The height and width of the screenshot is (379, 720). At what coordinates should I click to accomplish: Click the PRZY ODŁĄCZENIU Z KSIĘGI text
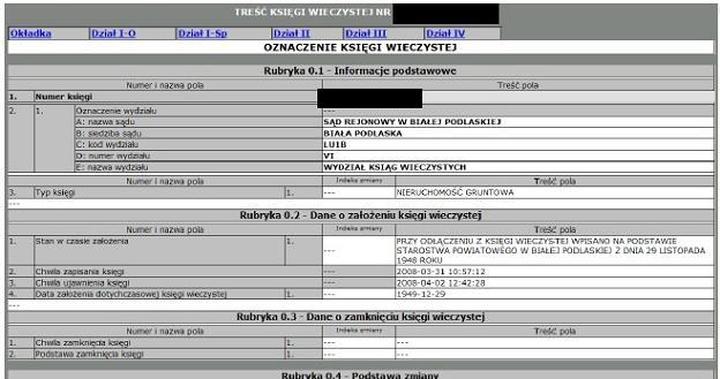551,251
